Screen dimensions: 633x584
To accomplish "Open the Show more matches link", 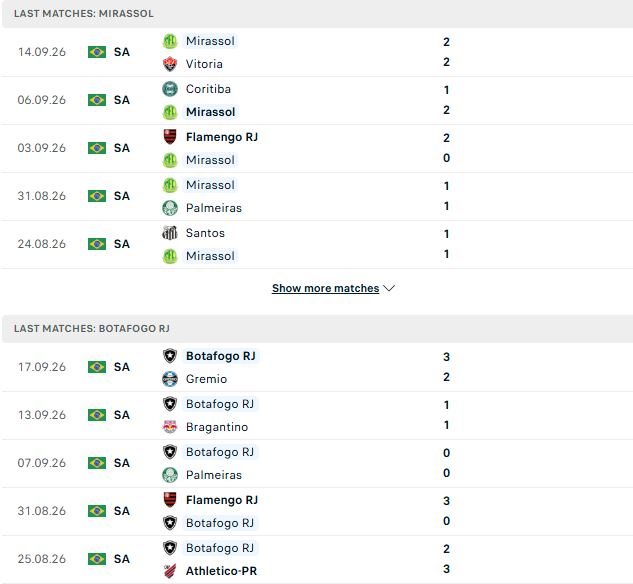I will click(x=325, y=288).
